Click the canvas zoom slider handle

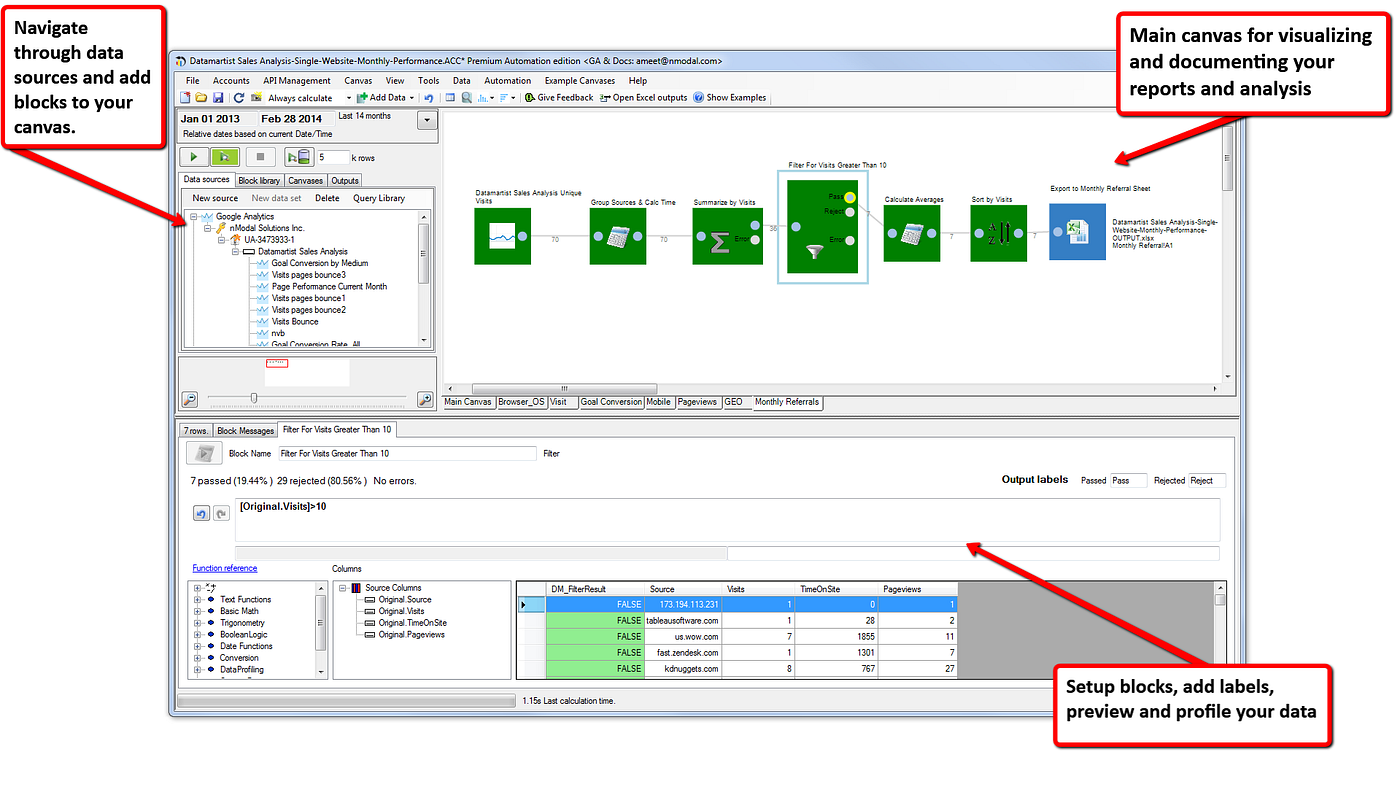(x=254, y=398)
